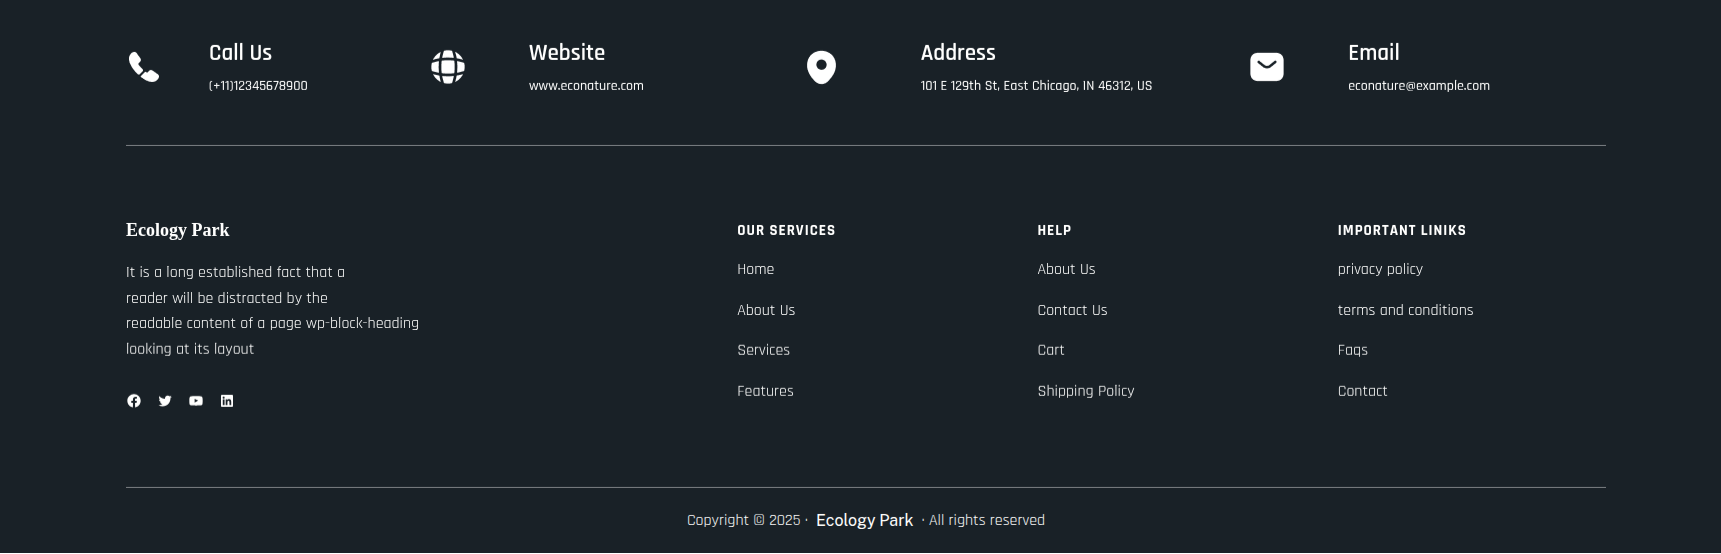1721x554 pixels.
Task: Click the phone icon beside Call Us
Action: [x=144, y=67]
